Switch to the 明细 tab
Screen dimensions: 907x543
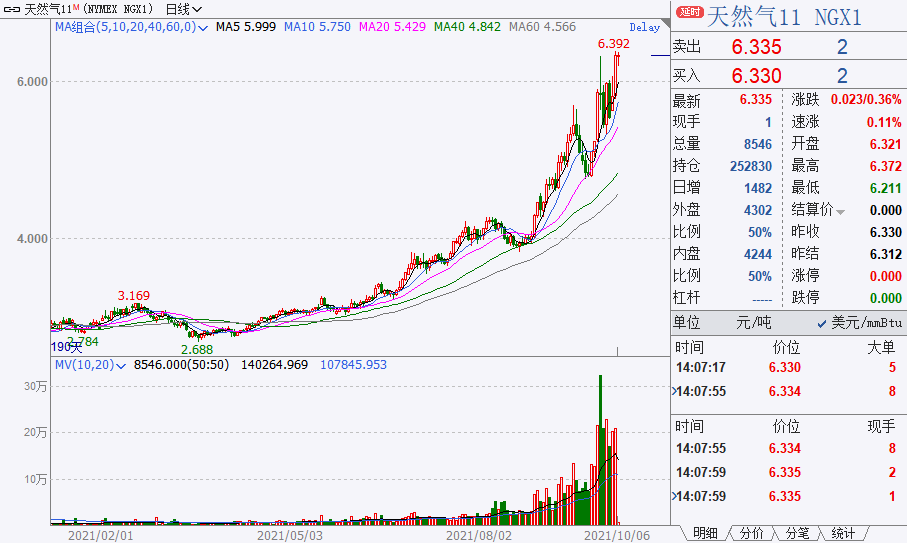point(705,533)
